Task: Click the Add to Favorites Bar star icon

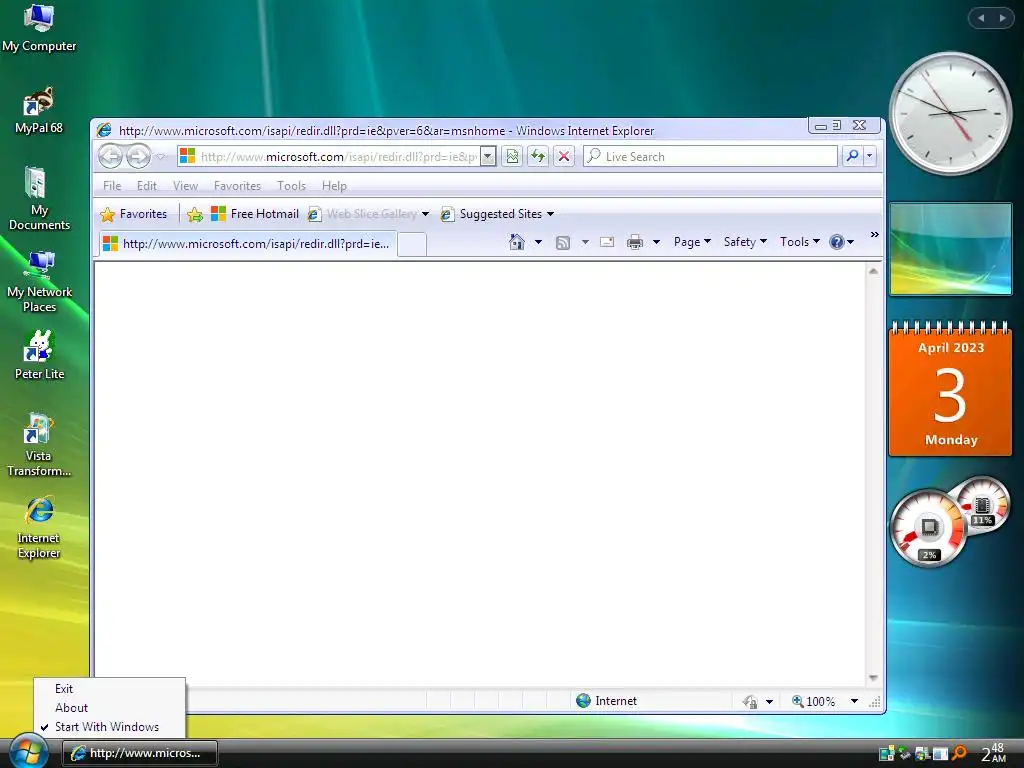Action: tap(195, 214)
